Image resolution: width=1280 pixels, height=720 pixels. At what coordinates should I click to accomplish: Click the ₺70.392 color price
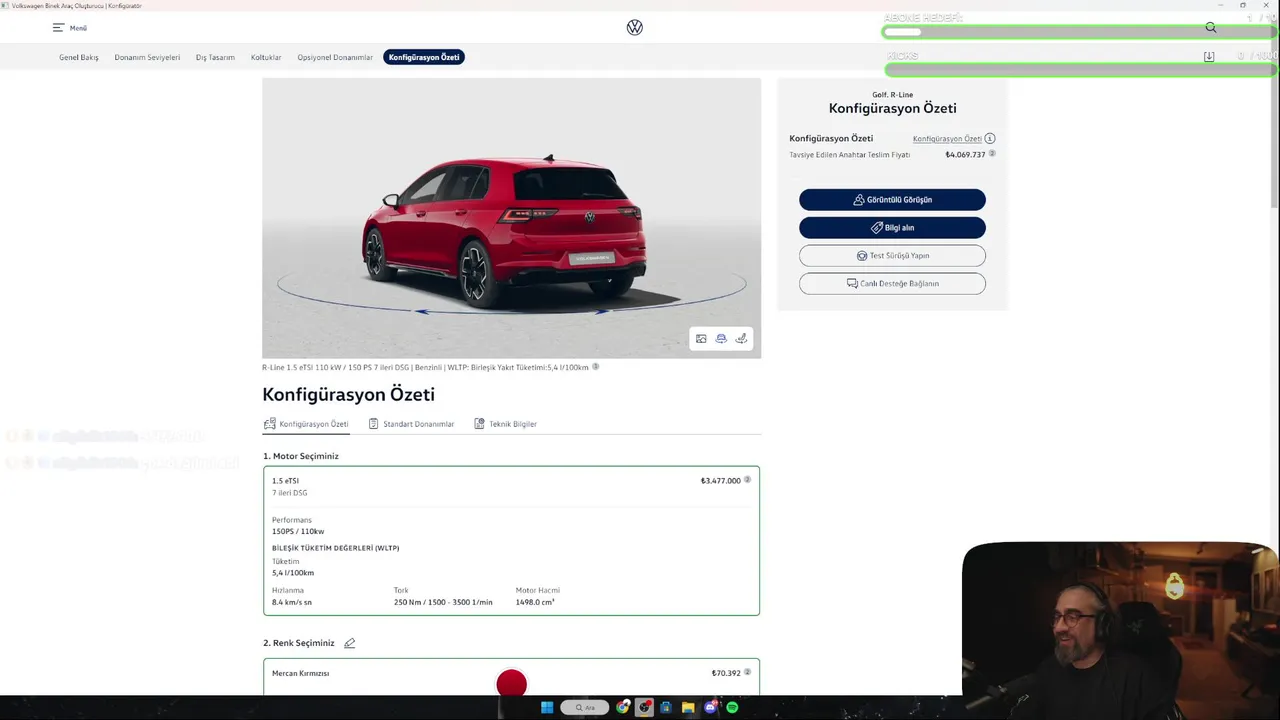click(x=726, y=673)
